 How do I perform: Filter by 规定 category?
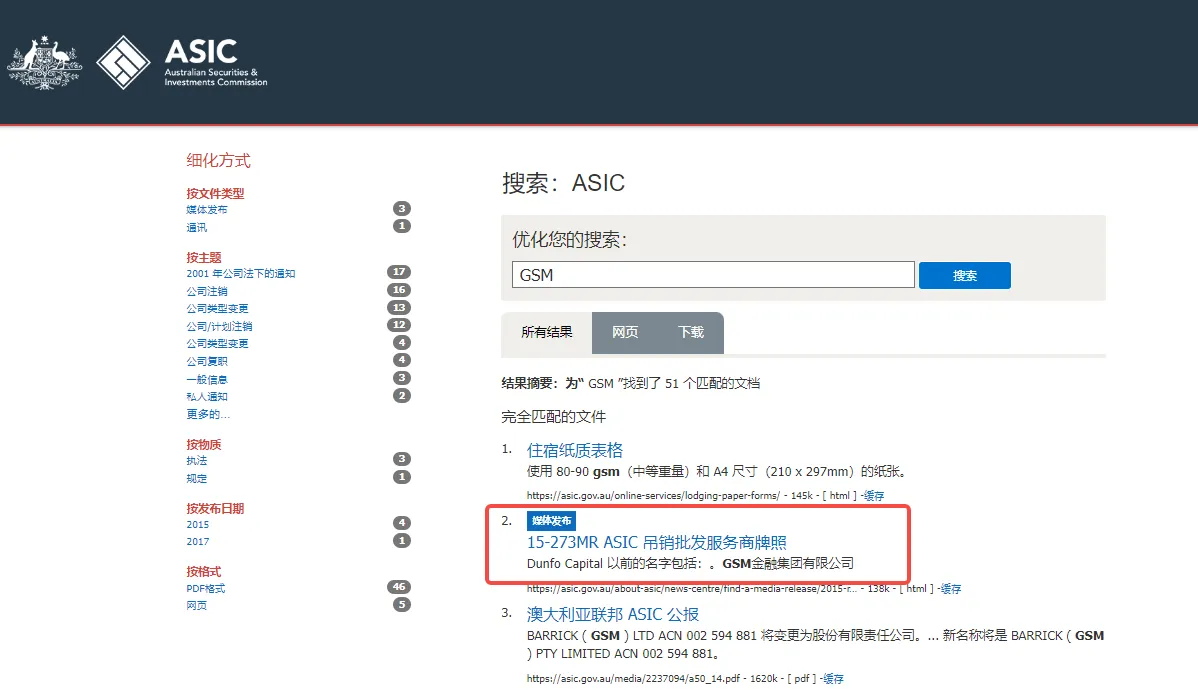[x=196, y=478]
